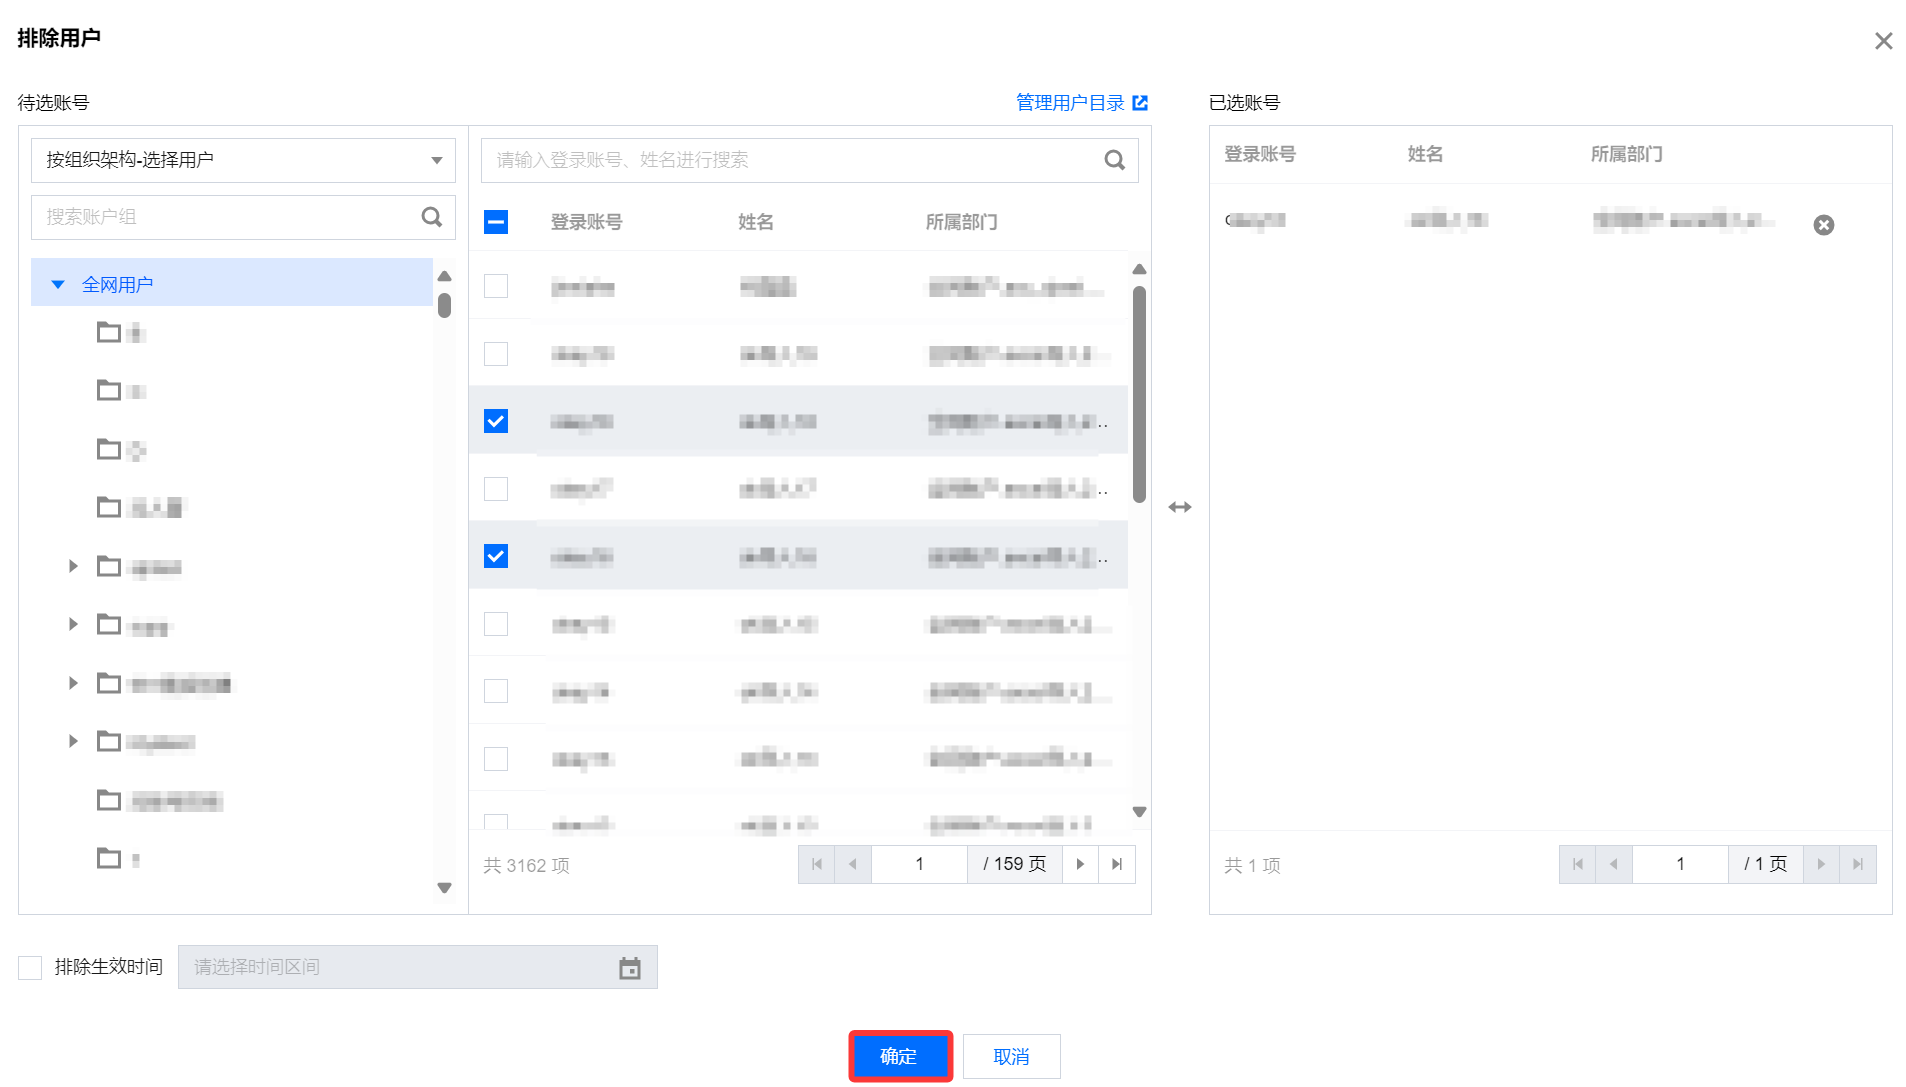The image size is (1906, 1087).
Task: Click the search icon in account search box
Action: coord(1114,160)
